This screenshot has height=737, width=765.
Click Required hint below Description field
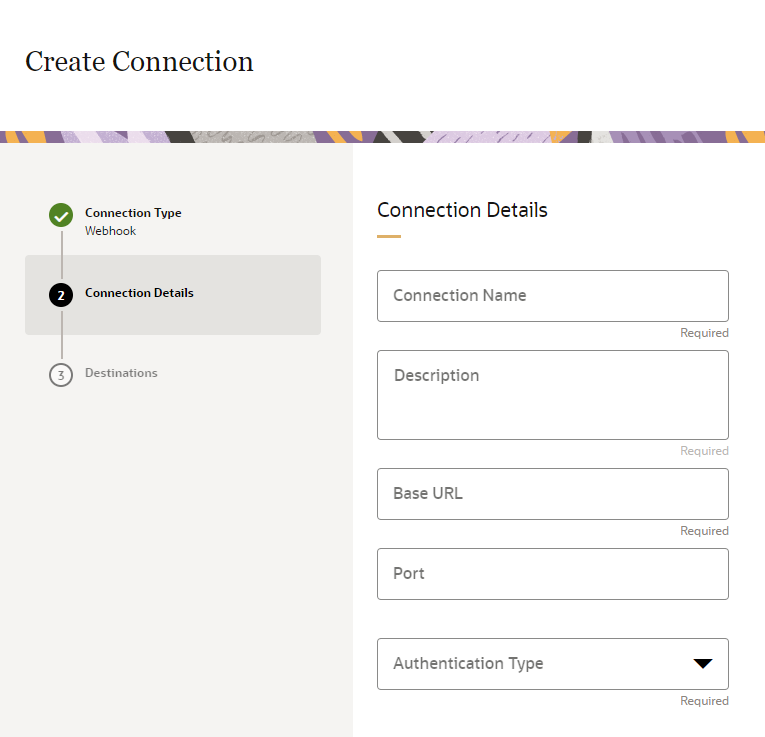[704, 451]
